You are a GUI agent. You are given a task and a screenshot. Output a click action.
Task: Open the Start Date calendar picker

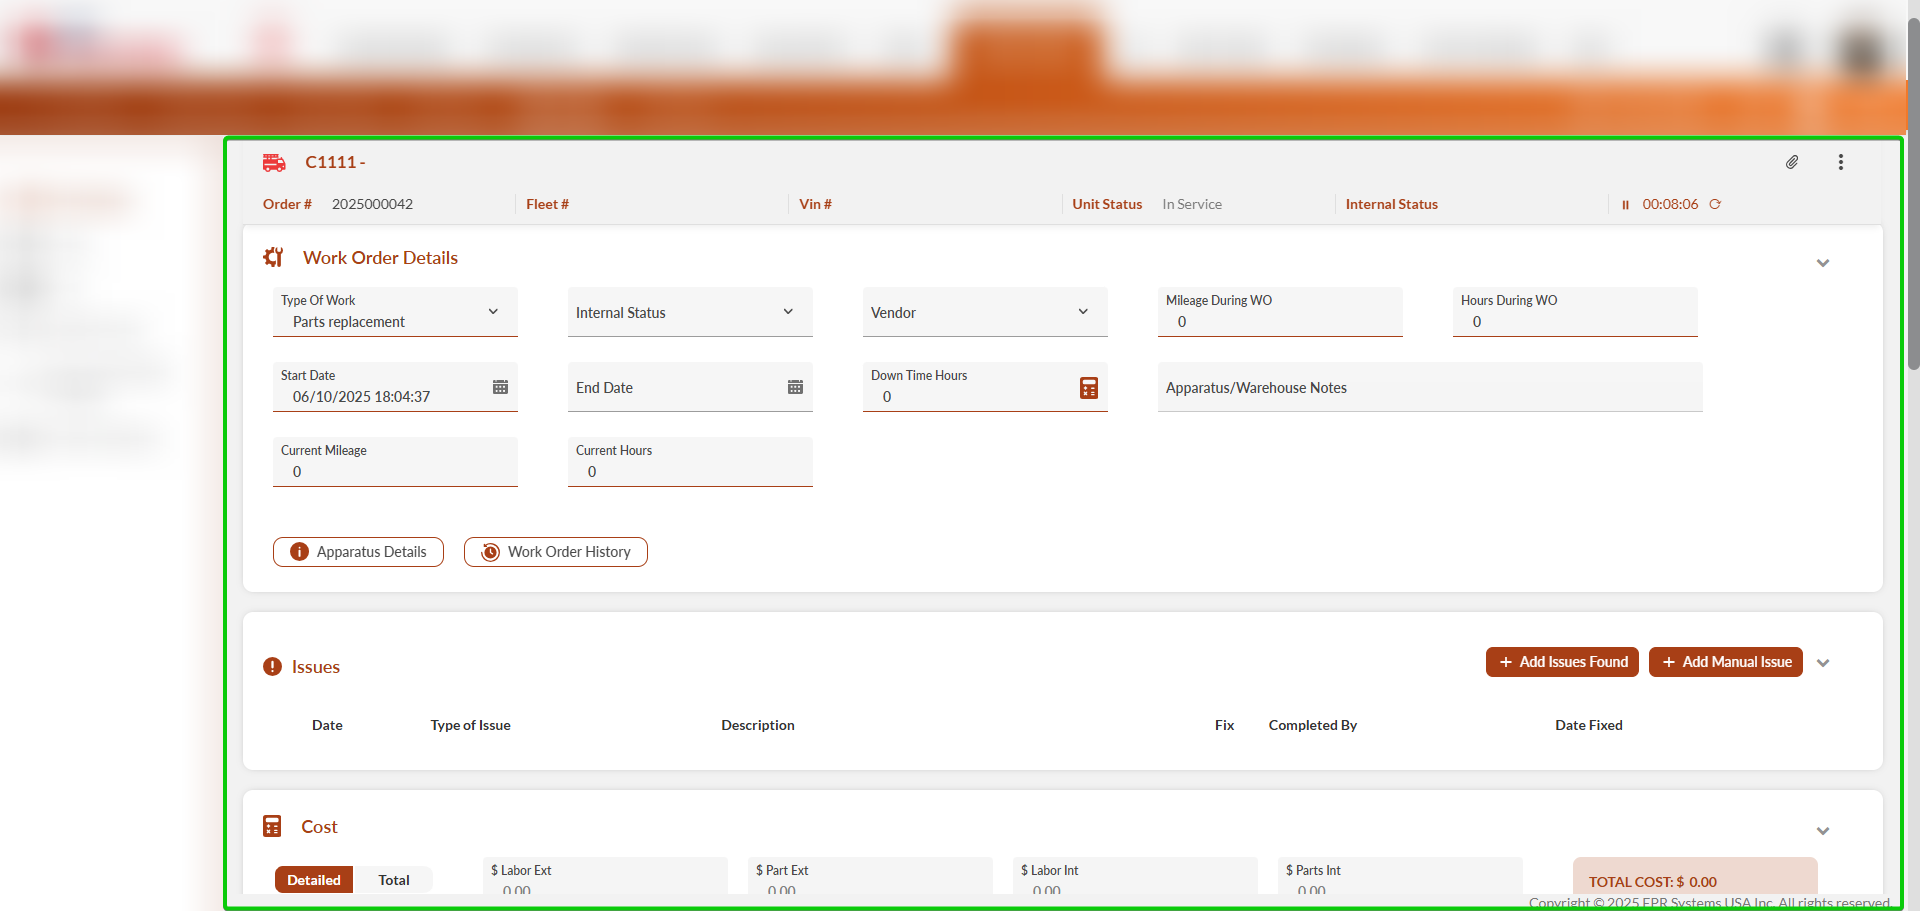pos(500,387)
